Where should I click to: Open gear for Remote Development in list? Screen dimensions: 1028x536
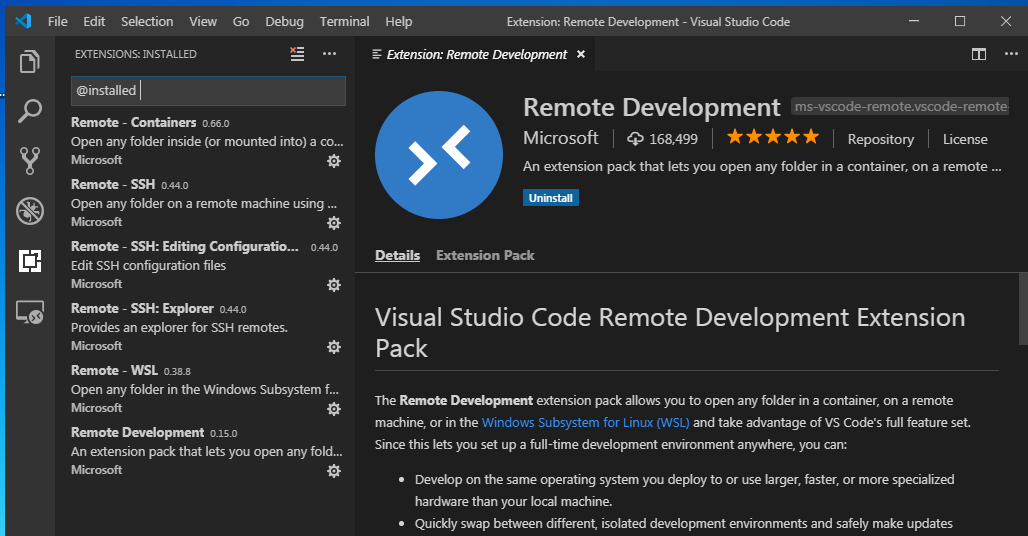click(x=334, y=471)
